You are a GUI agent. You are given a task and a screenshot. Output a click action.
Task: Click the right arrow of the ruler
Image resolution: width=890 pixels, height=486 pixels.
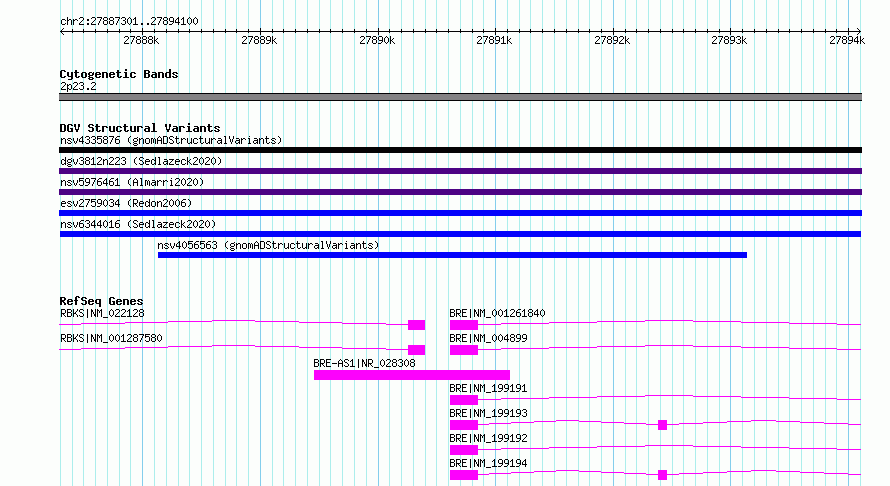point(858,31)
